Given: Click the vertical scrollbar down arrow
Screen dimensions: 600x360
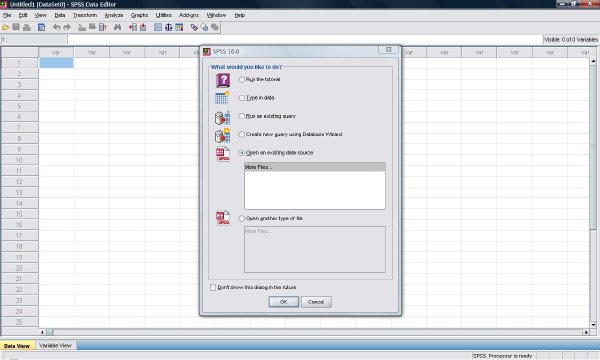Looking at the screenshot, I should 593,325.
